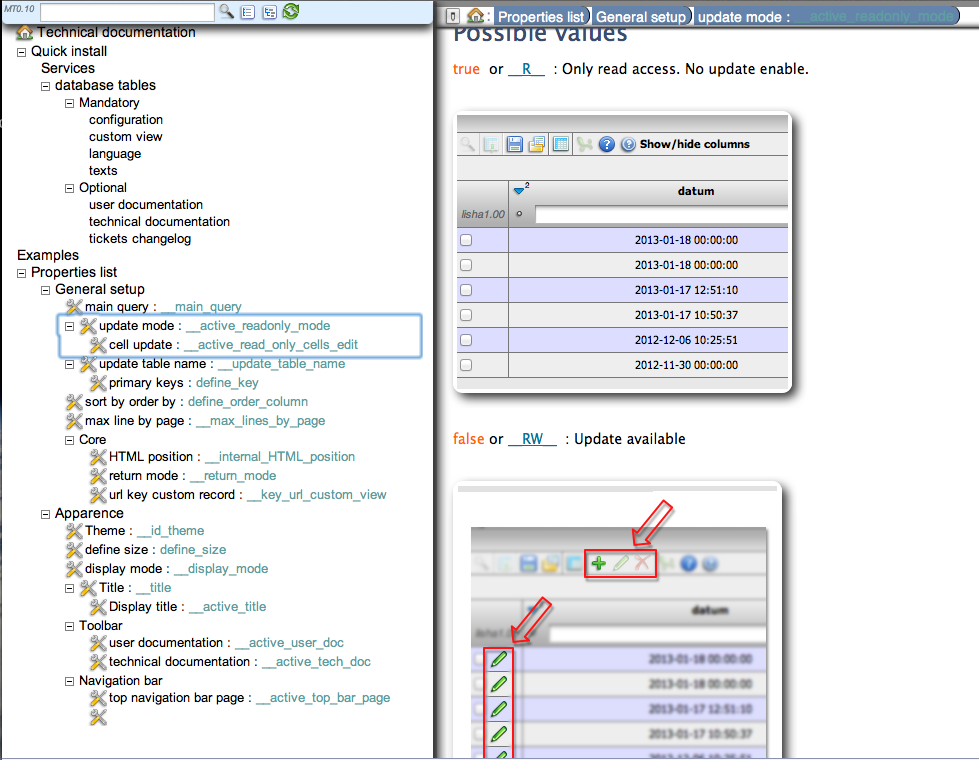This screenshot has height=760, width=979.
Task: Click the green pencil edit icon on a table row
Action: [x=500, y=661]
